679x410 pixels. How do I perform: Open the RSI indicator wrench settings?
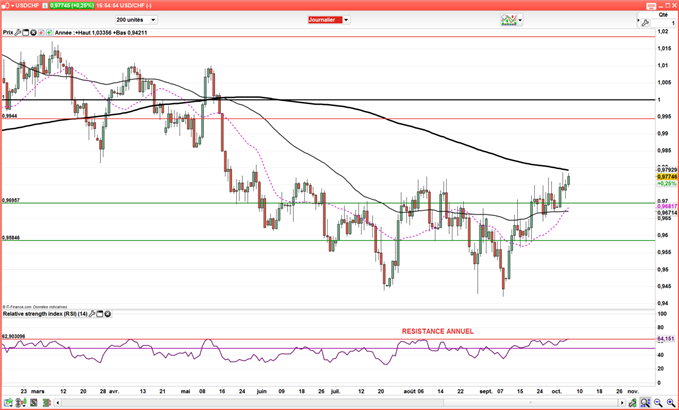[x=92, y=314]
